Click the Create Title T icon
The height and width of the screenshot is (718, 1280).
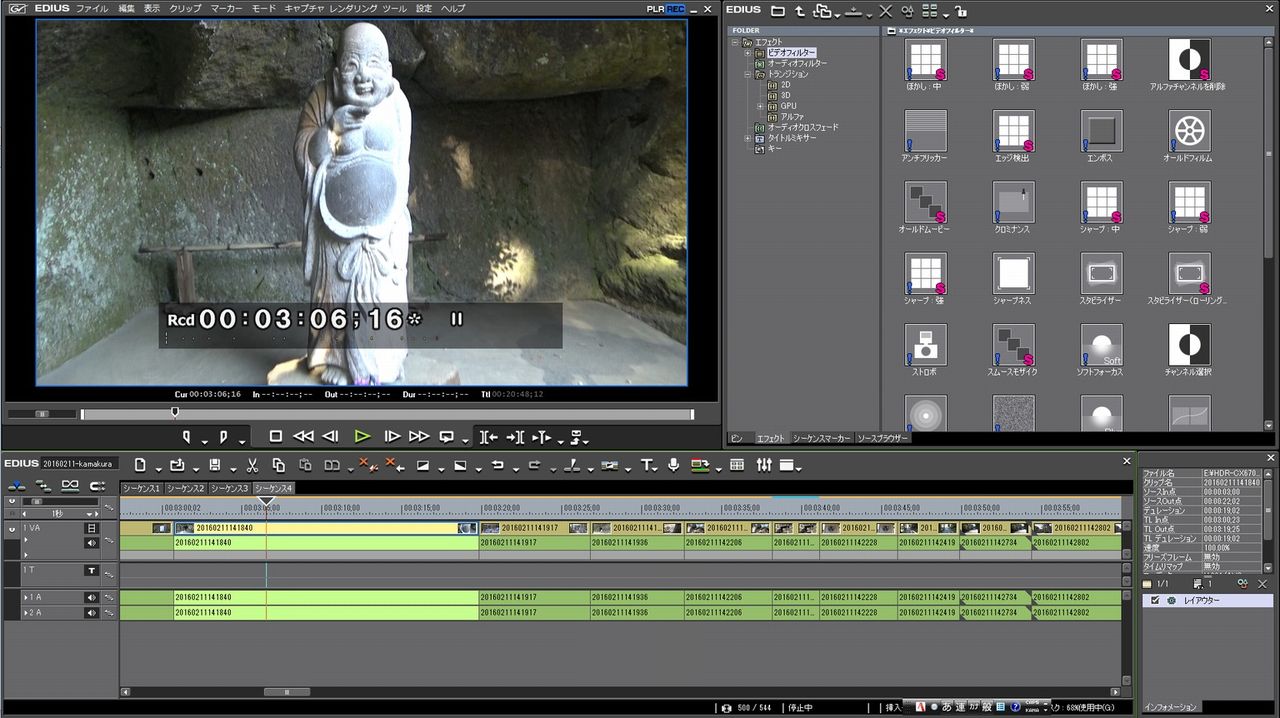pyautogui.click(x=647, y=465)
